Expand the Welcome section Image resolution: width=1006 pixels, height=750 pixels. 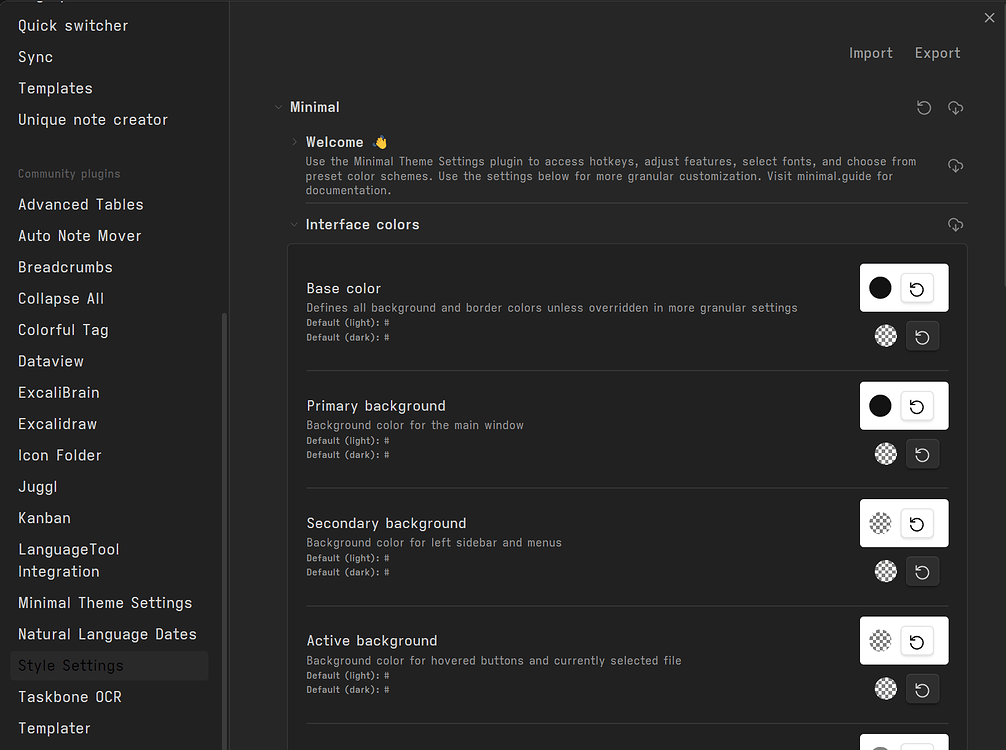(293, 142)
